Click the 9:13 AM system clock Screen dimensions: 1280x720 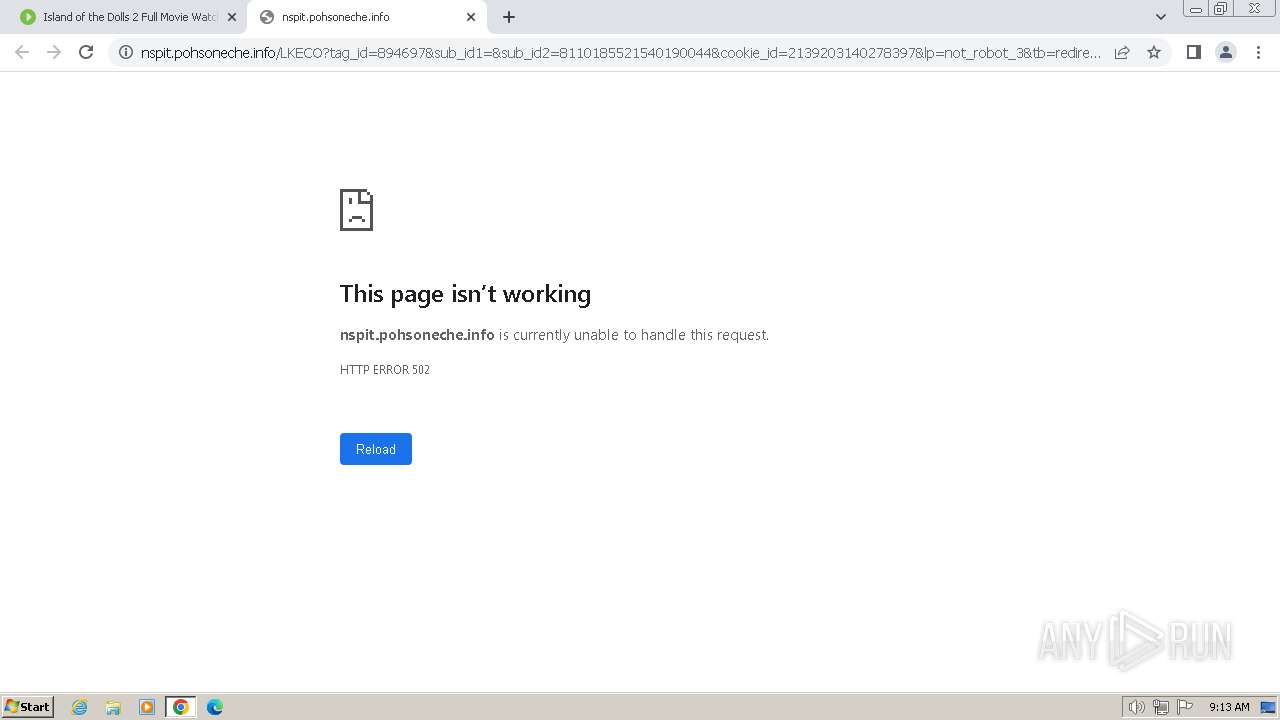coord(1229,707)
